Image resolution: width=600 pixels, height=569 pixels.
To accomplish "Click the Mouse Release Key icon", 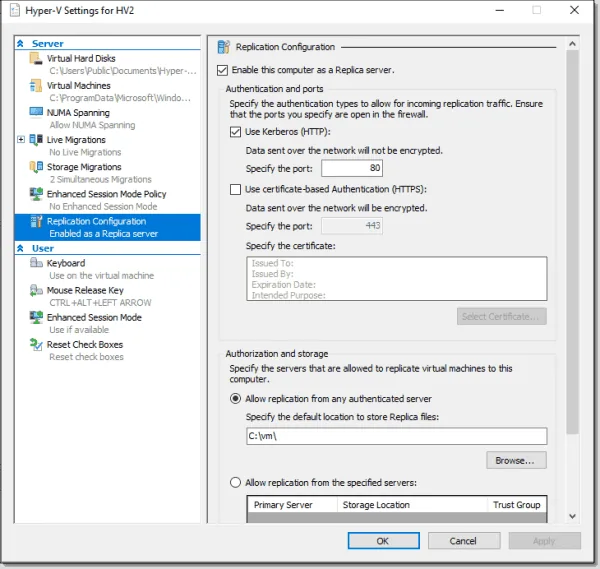I will tap(36, 290).
